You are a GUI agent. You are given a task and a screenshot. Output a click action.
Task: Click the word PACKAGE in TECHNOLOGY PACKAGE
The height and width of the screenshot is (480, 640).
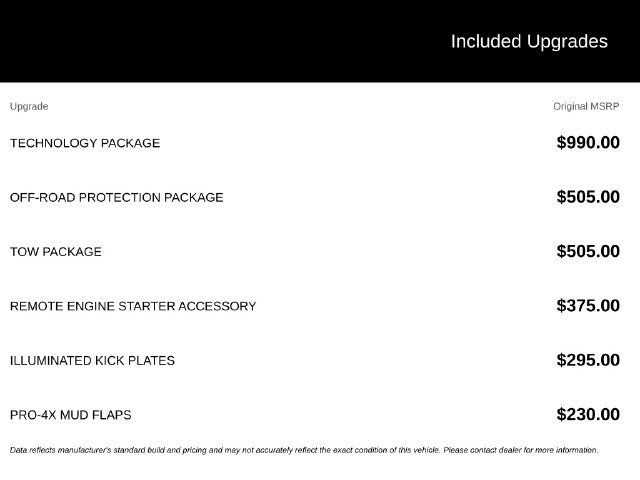[x=131, y=143]
